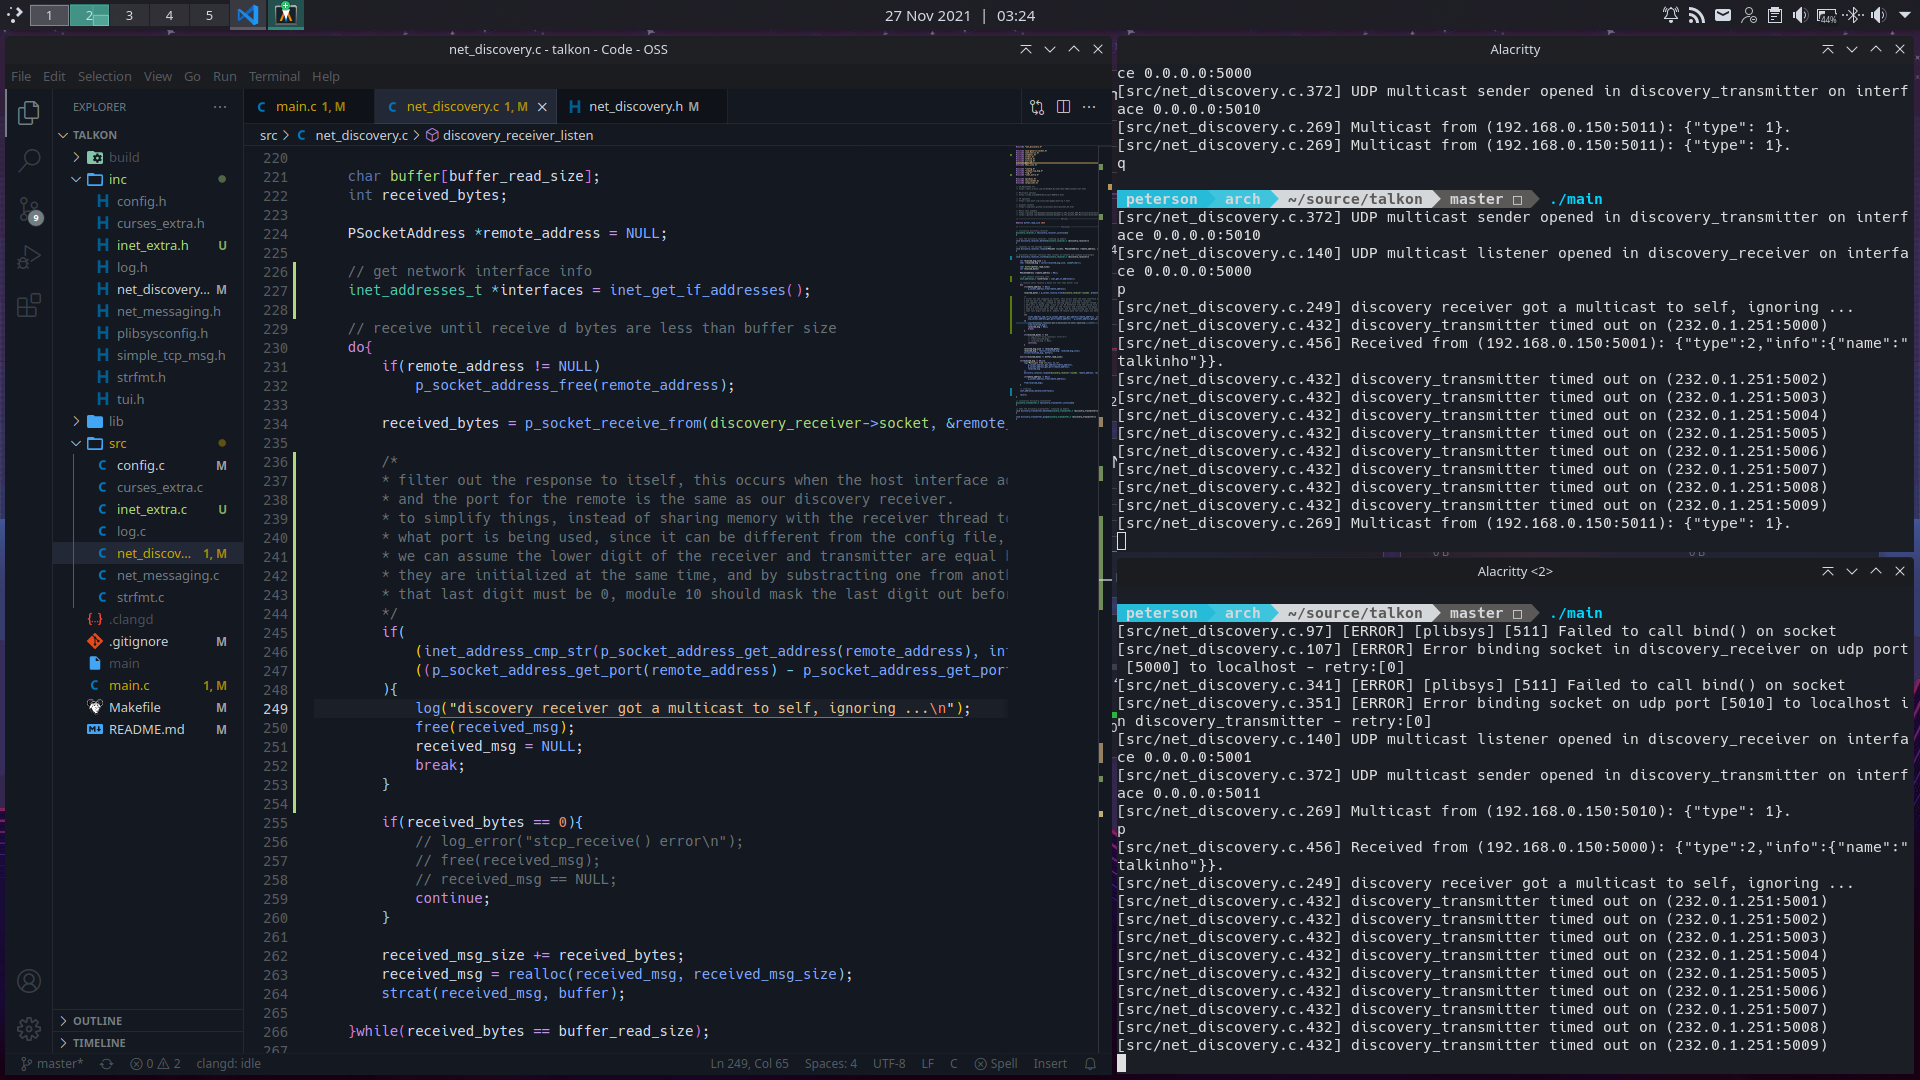
Task: Open the Search view in activity bar
Action: pyautogui.click(x=29, y=160)
